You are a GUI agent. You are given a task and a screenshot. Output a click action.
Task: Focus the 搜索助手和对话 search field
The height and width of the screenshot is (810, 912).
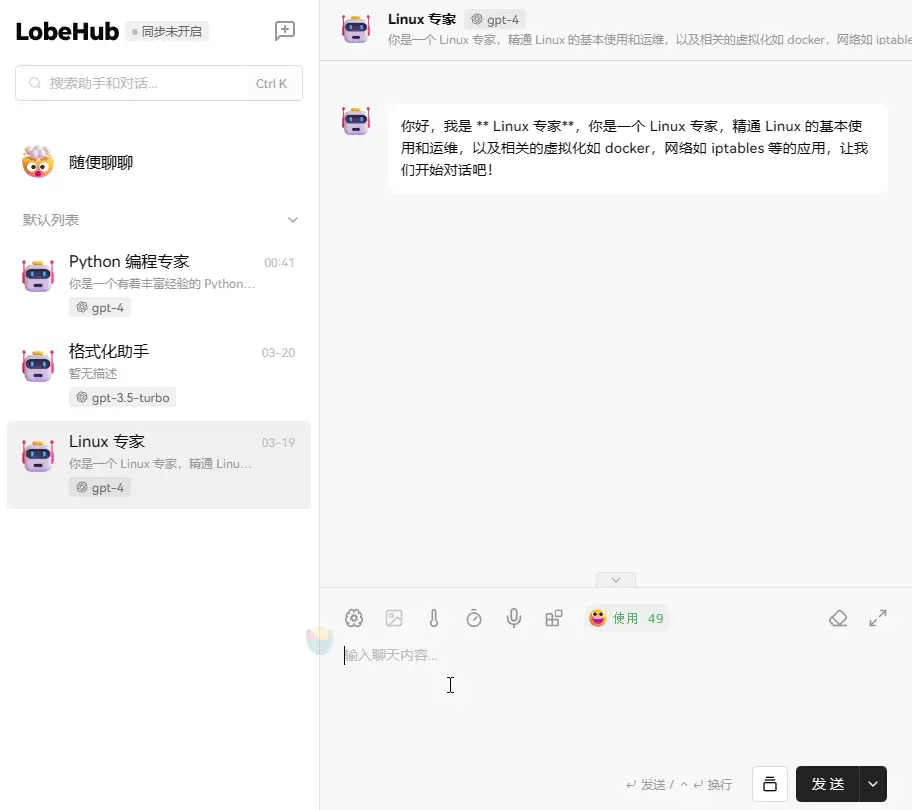(x=145, y=83)
